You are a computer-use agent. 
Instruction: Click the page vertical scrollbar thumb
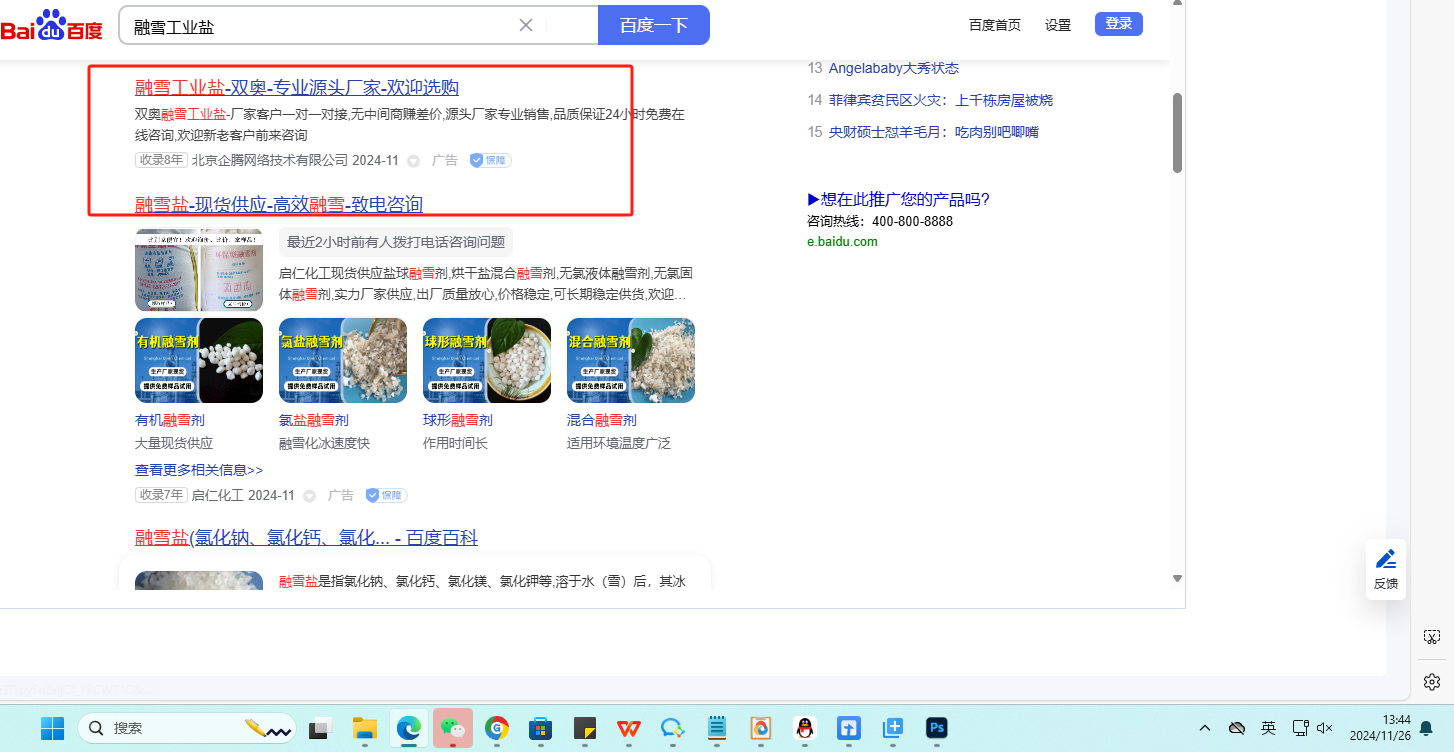pos(1177,133)
